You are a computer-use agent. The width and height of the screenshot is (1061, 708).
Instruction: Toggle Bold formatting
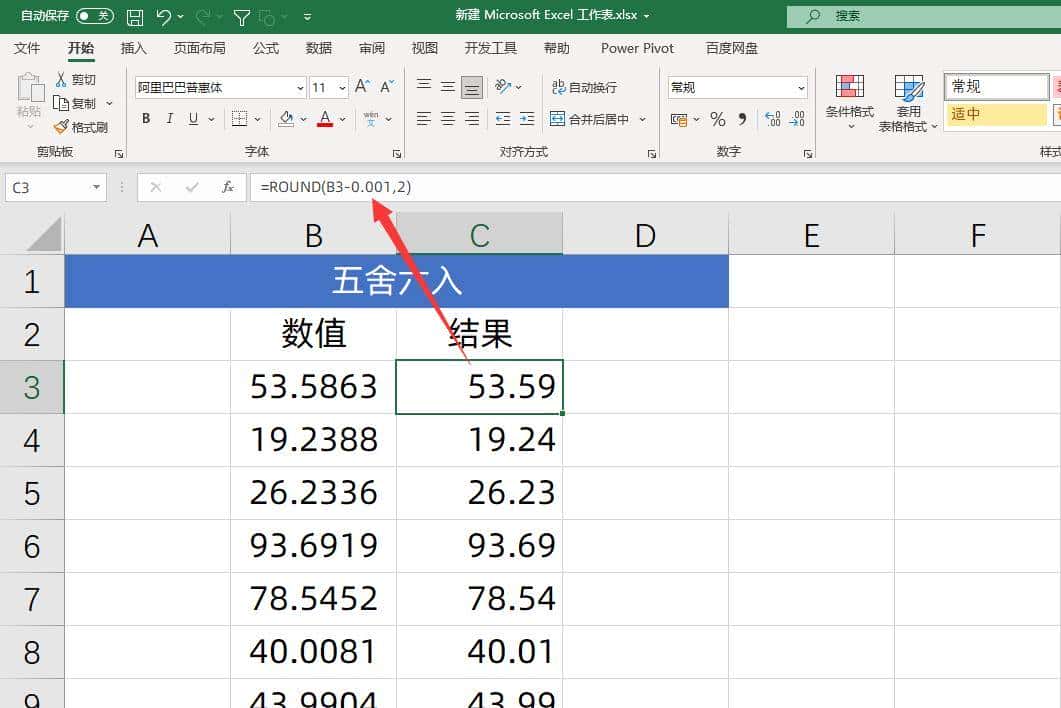145,118
